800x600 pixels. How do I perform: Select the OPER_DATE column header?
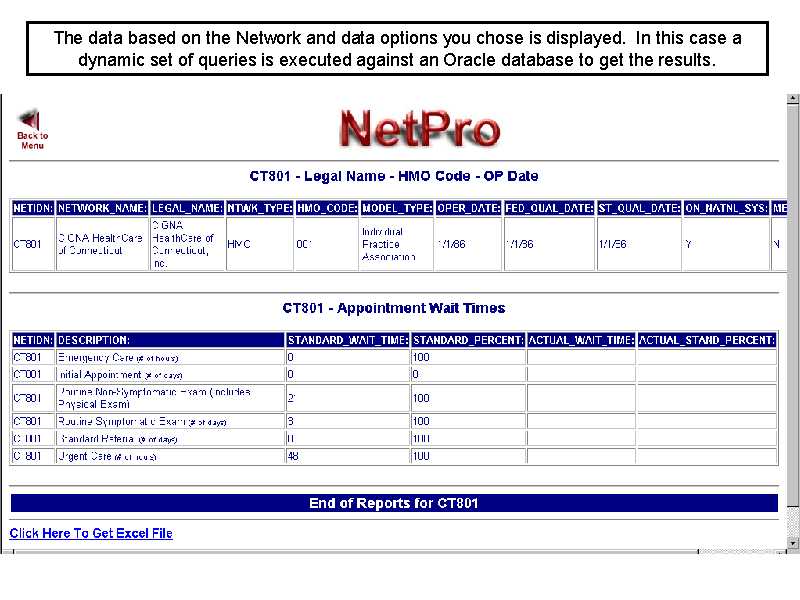(x=468, y=209)
